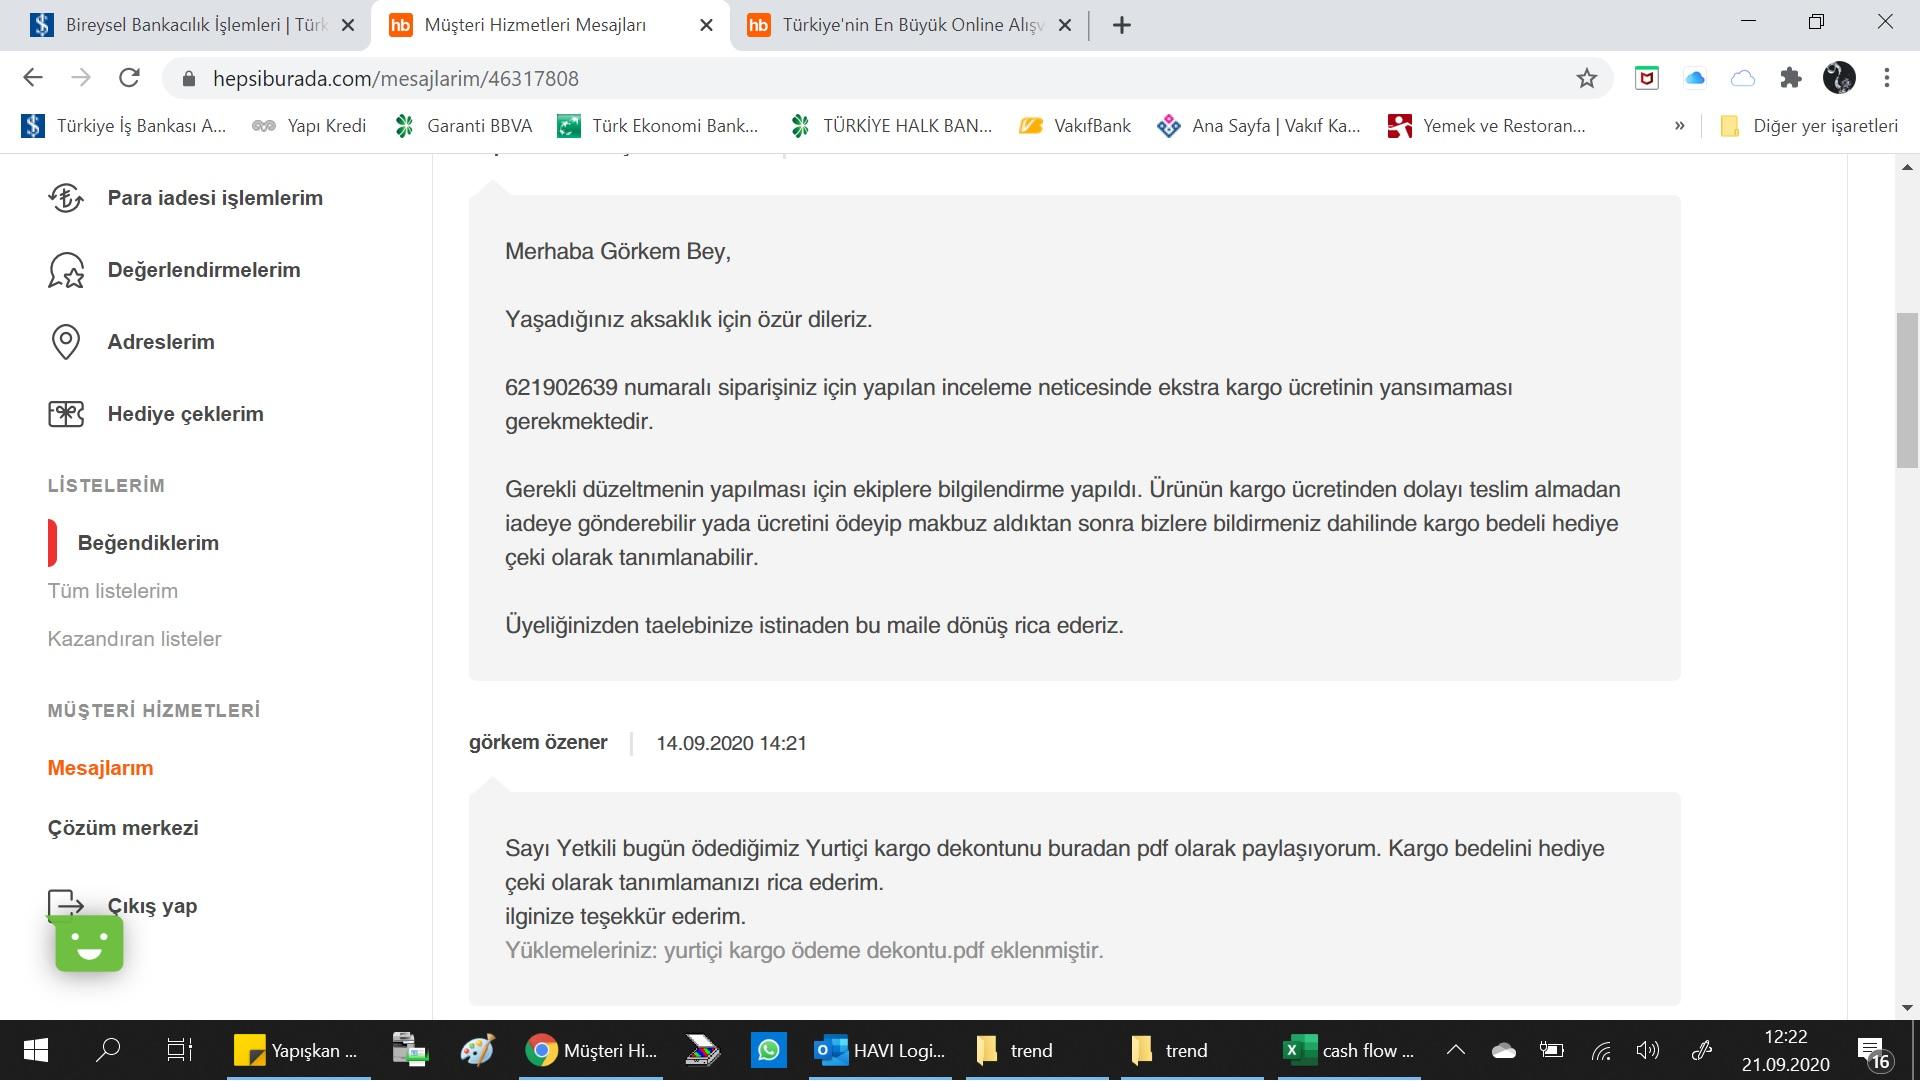This screenshot has height=1081, width=1921.
Task: Switch to Türkiye'nin En Büyük Online tab
Action: [897, 25]
